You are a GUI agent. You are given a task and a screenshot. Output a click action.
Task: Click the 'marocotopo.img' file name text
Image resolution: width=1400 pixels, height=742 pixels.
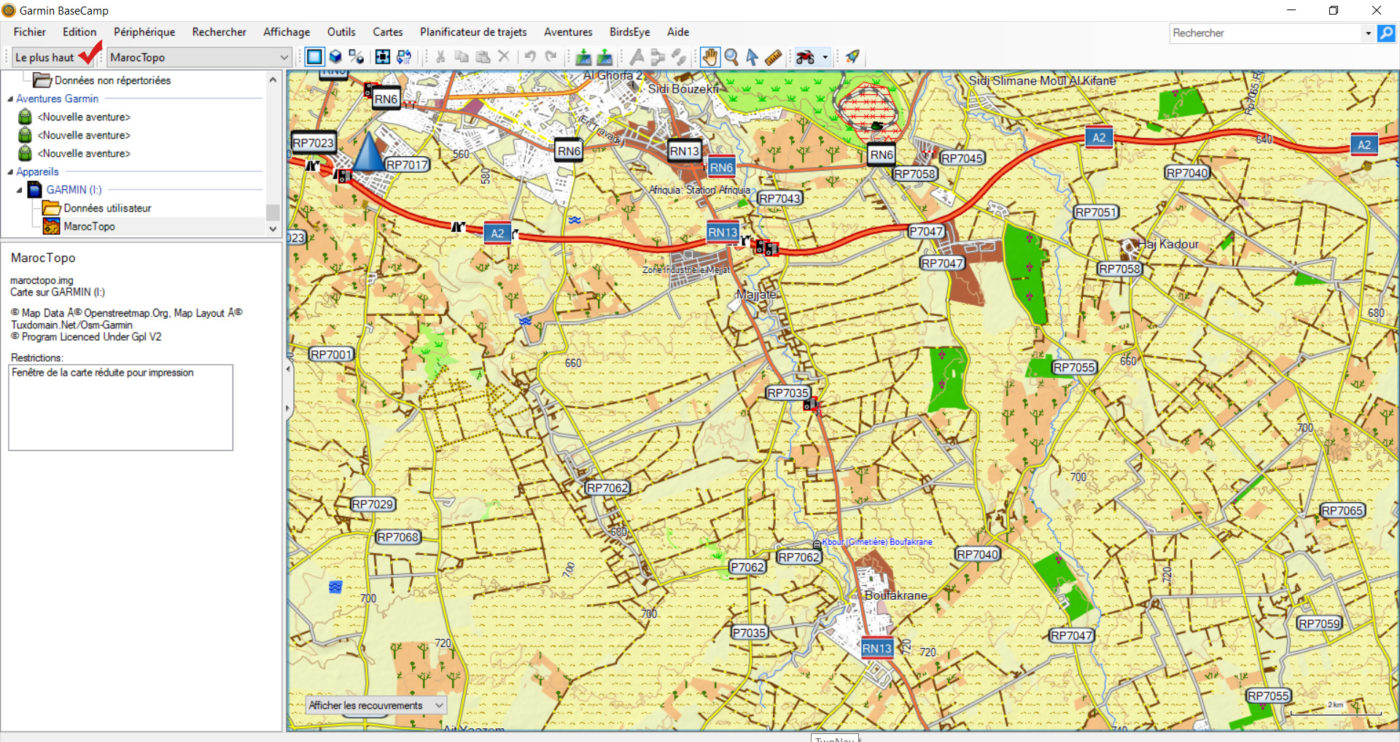pos(42,280)
